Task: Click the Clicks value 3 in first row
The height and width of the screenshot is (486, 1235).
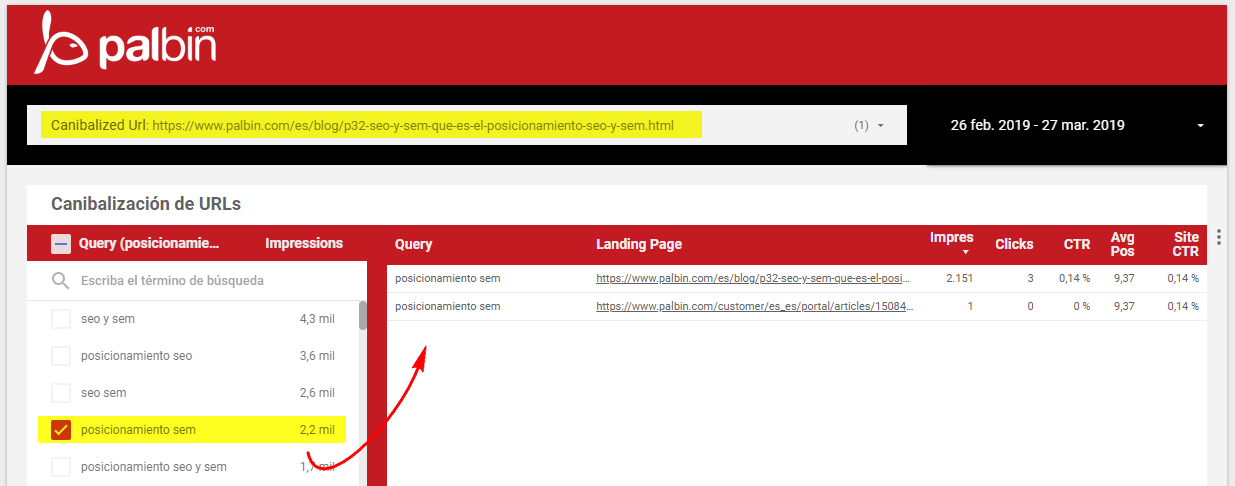Action: (x=1030, y=278)
